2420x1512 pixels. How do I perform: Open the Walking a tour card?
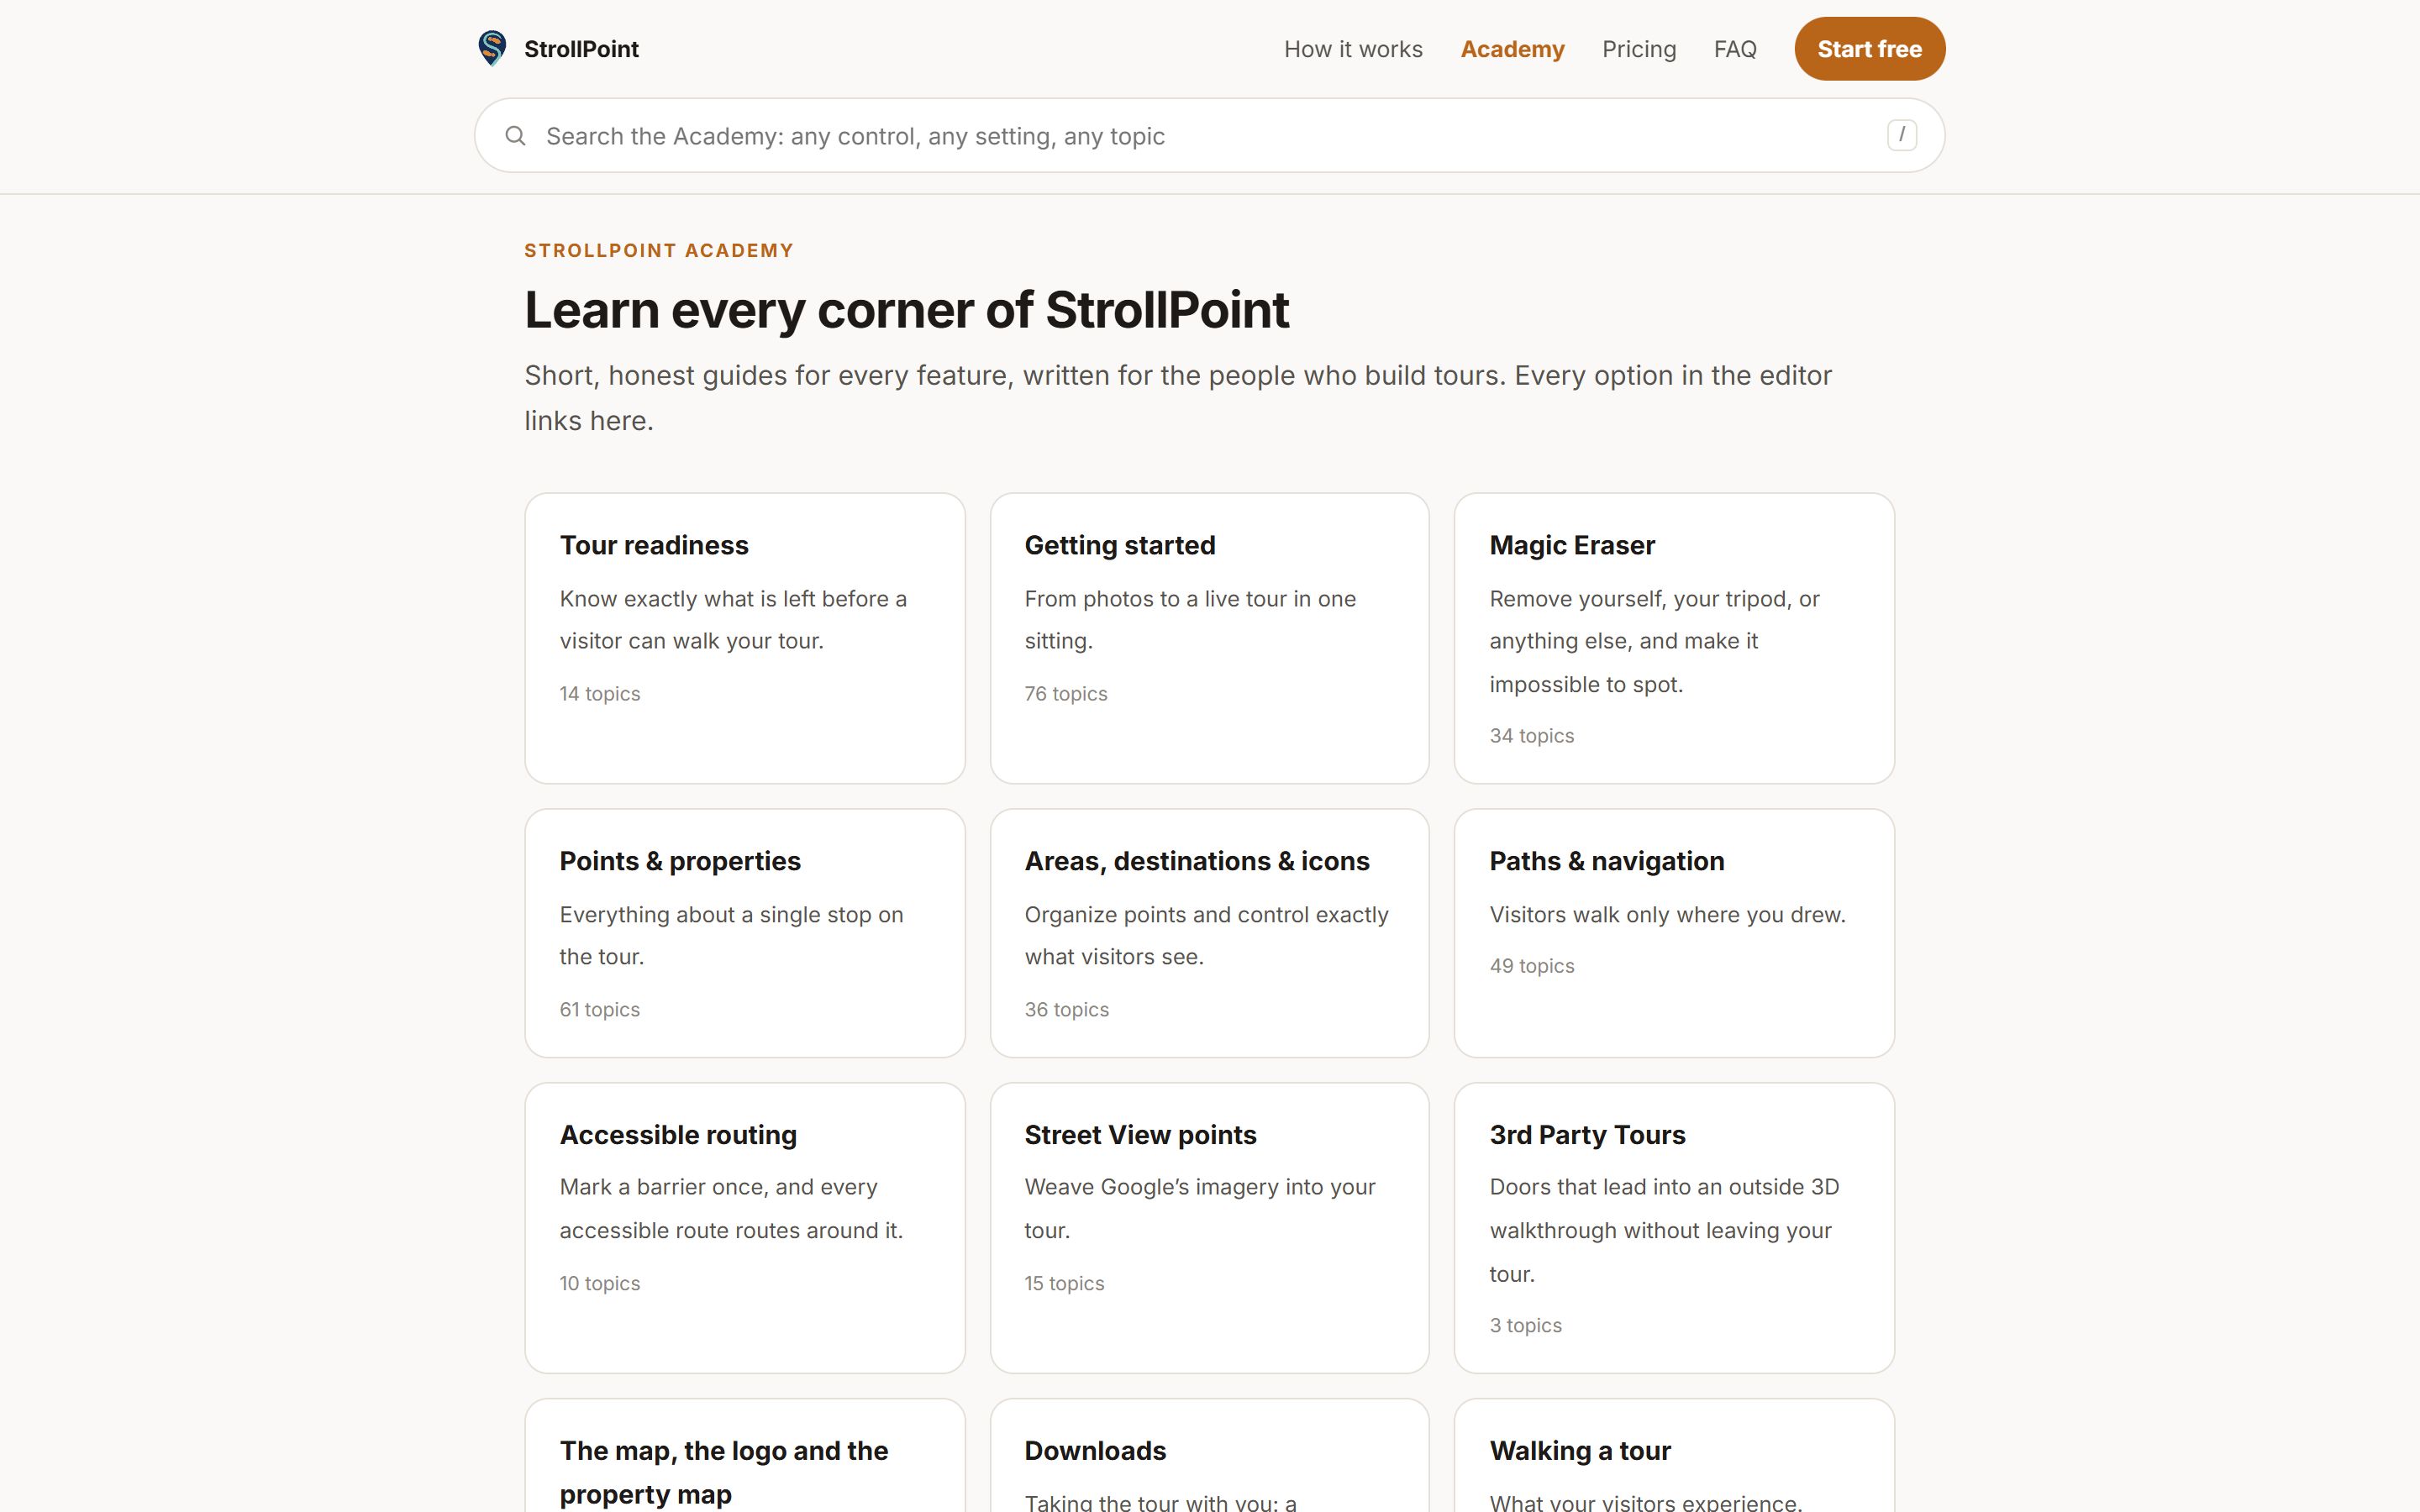(x=1674, y=1456)
